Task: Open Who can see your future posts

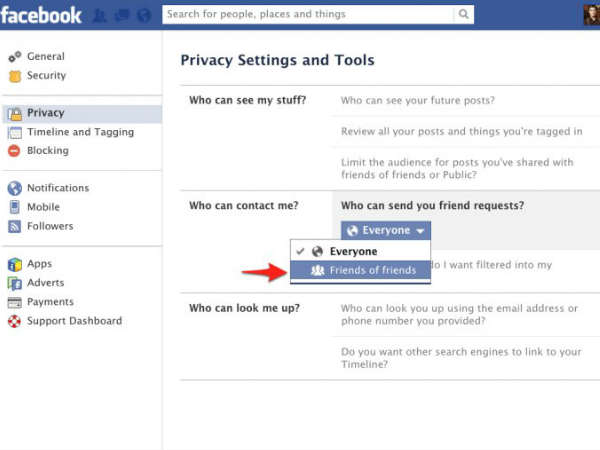Action: (x=418, y=100)
